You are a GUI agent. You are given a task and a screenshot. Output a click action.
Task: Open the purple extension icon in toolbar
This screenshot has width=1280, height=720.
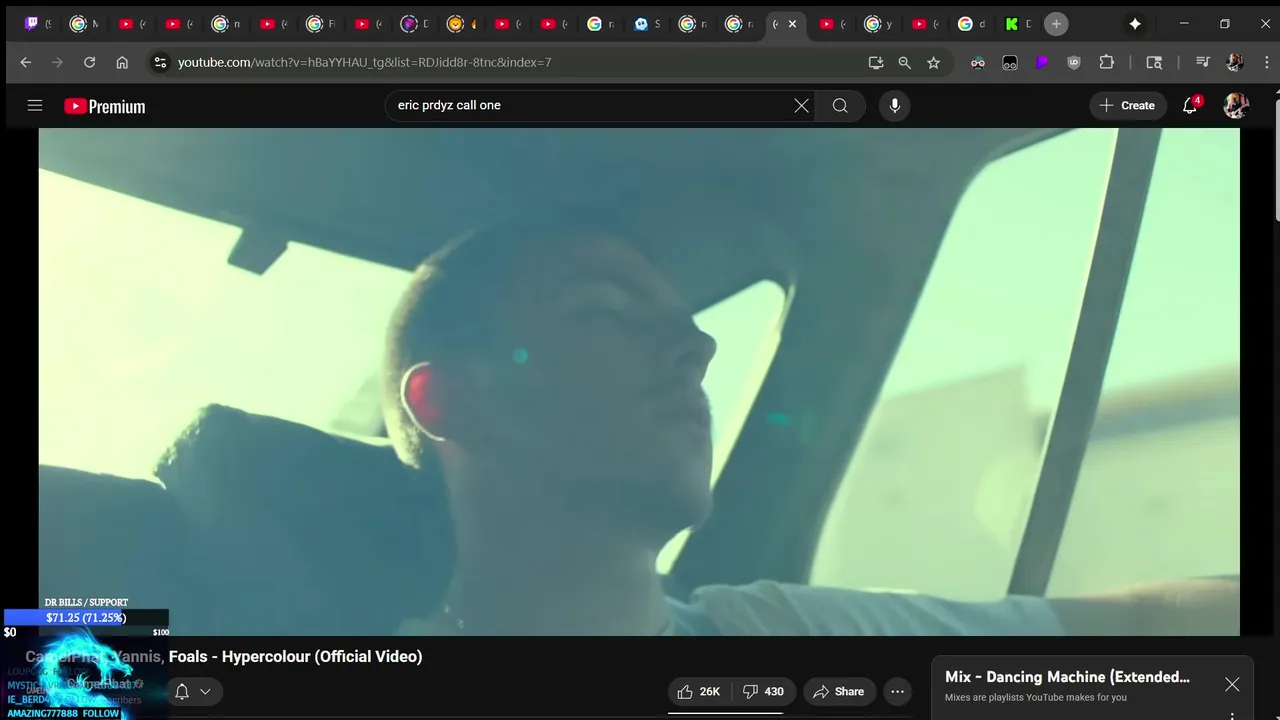(x=1042, y=62)
